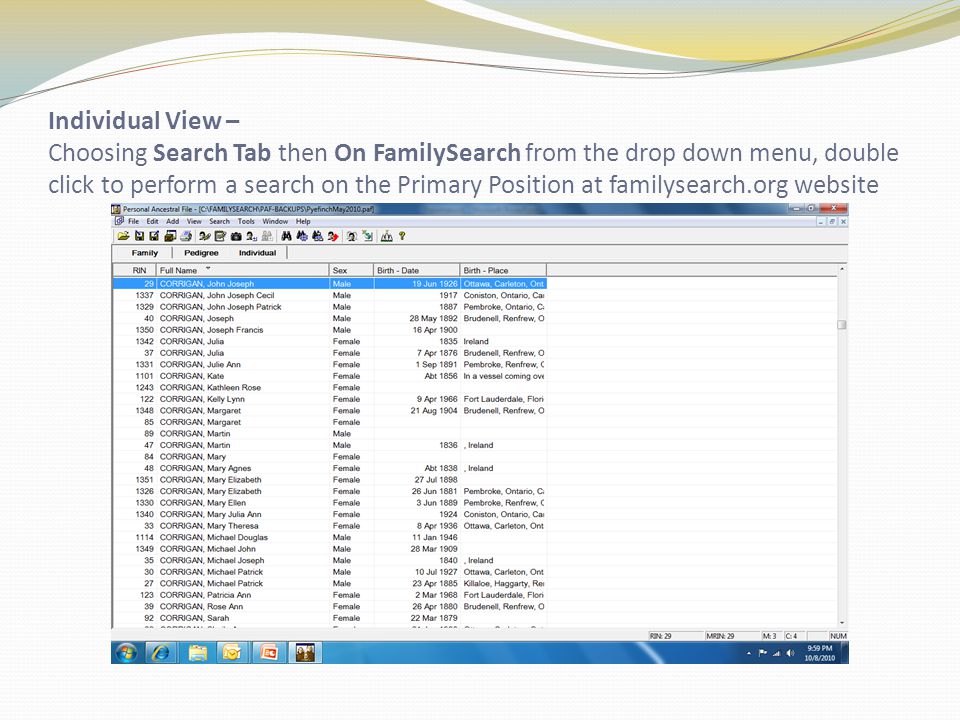Click the volume speaker tray icon

pyautogui.click(x=790, y=653)
